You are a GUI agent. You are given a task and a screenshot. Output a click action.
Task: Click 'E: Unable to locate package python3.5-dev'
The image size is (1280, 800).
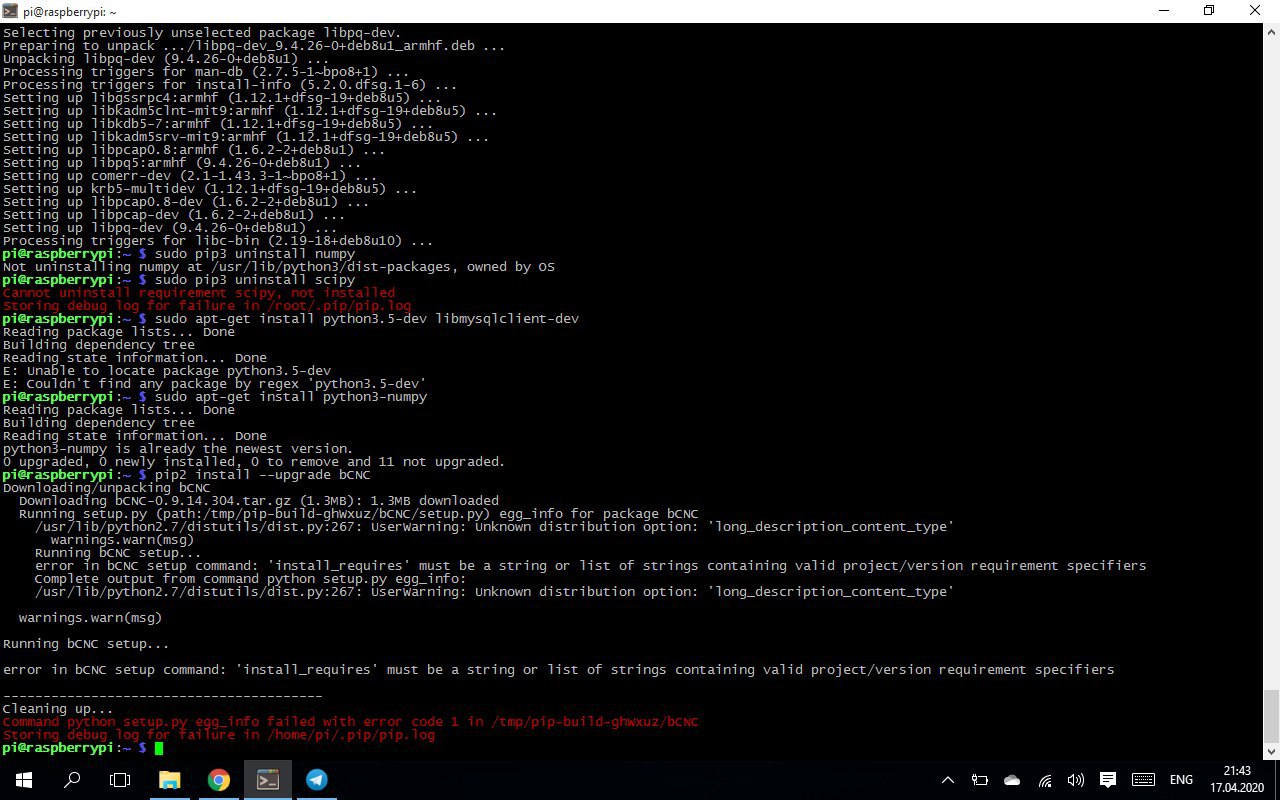166,371
